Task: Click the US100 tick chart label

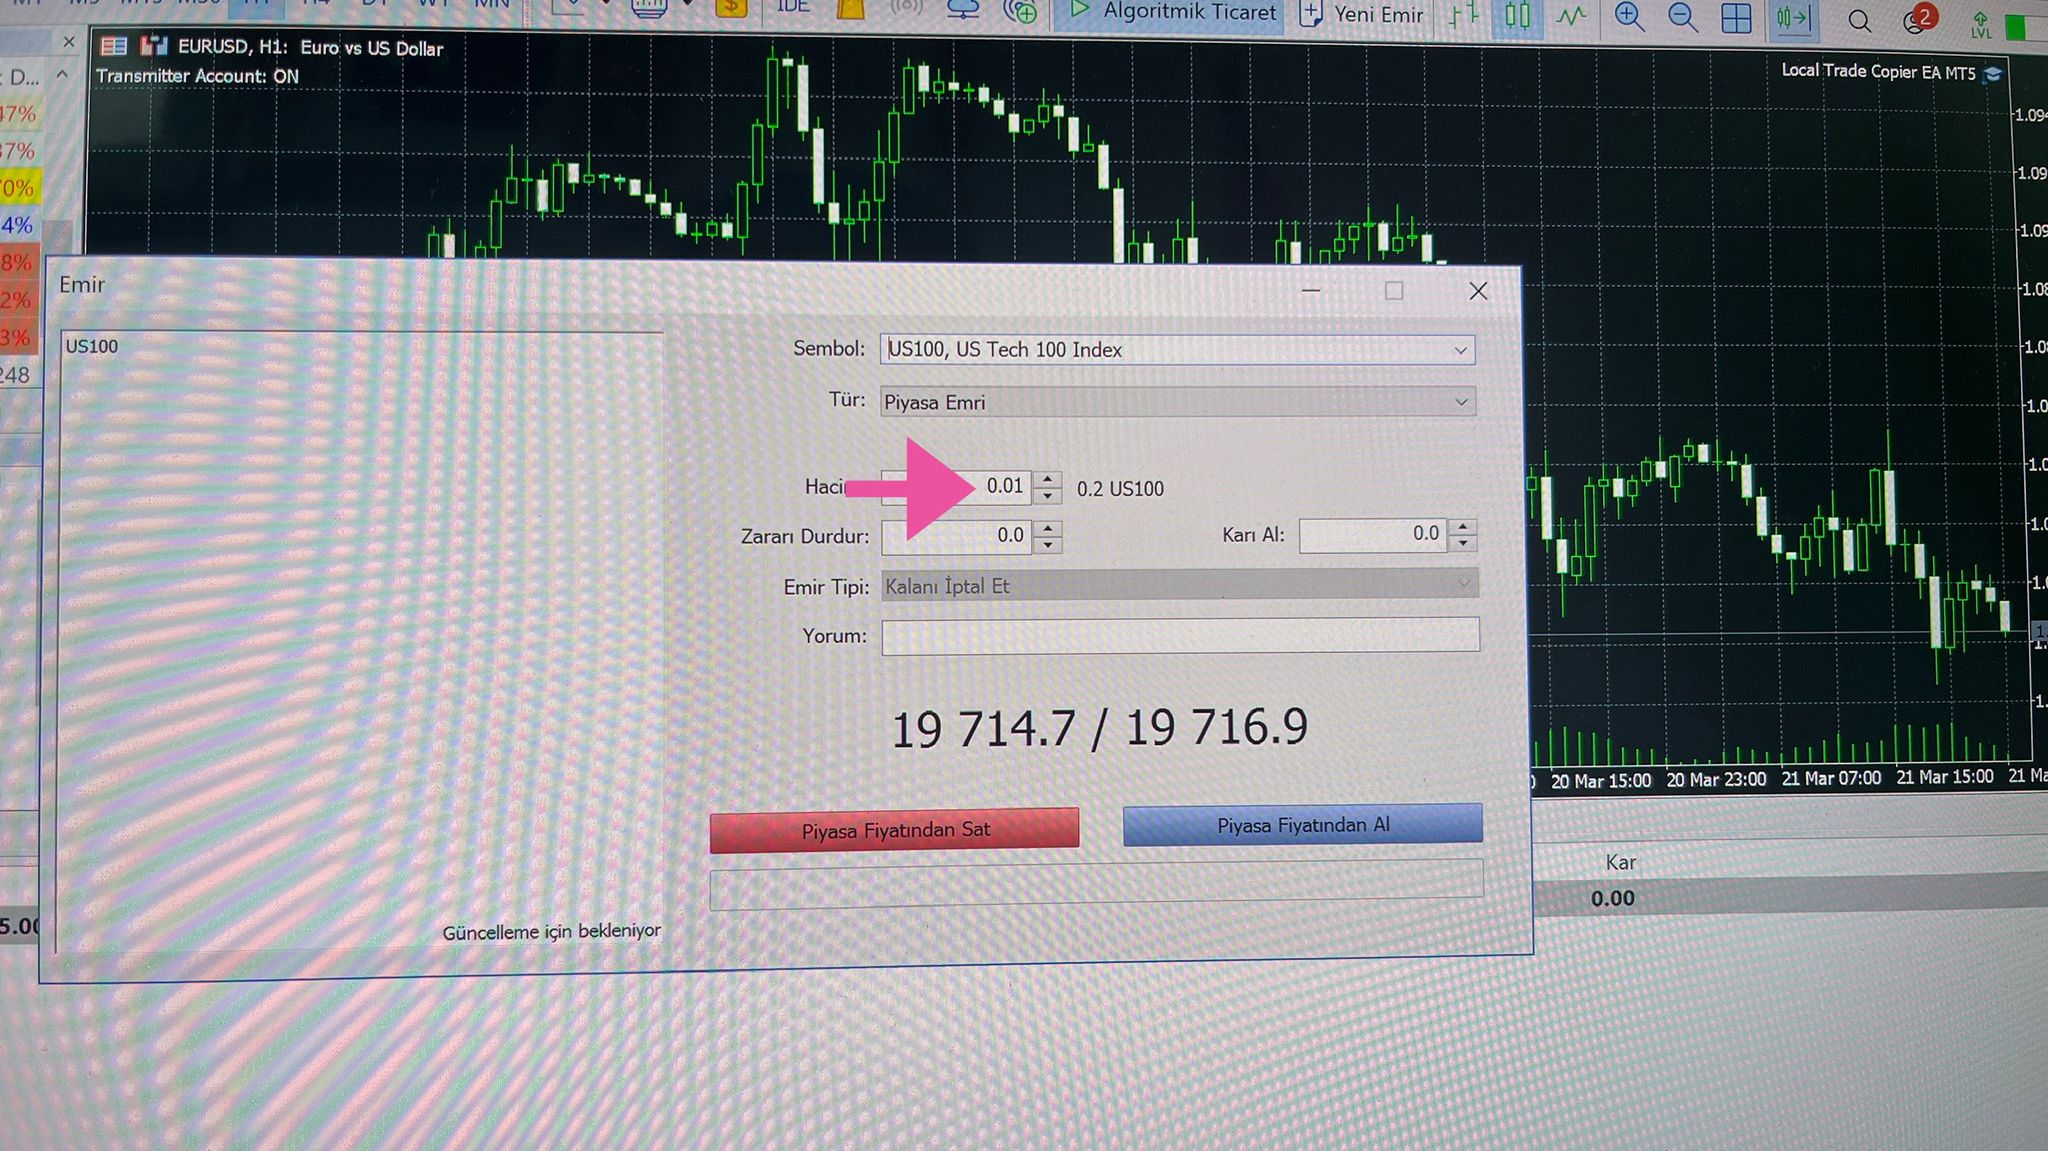Action: click(91, 346)
